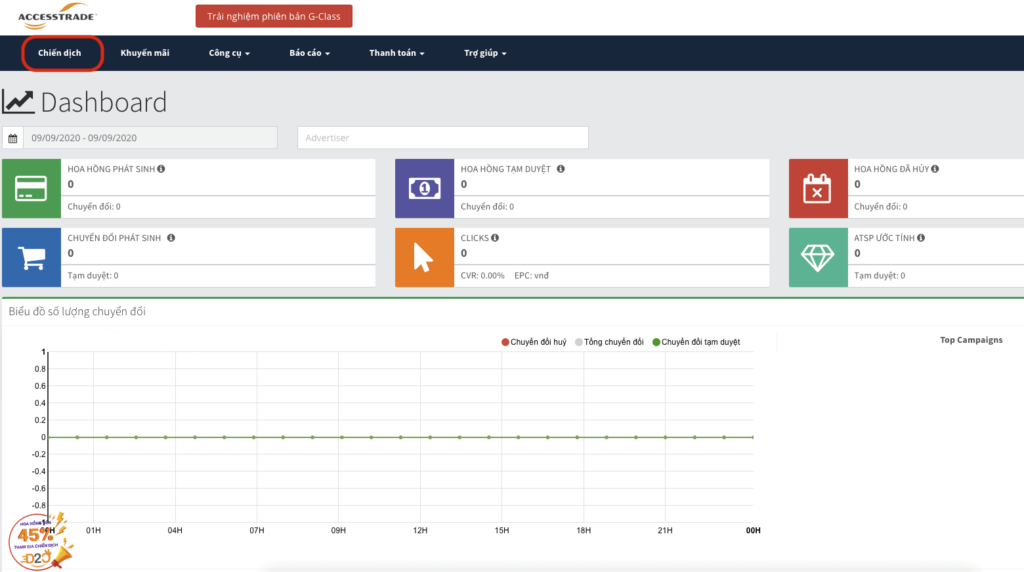Screen dimensions: 1024x572
Task: Click the blue shopping cart icon
Action: coord(31,257)
